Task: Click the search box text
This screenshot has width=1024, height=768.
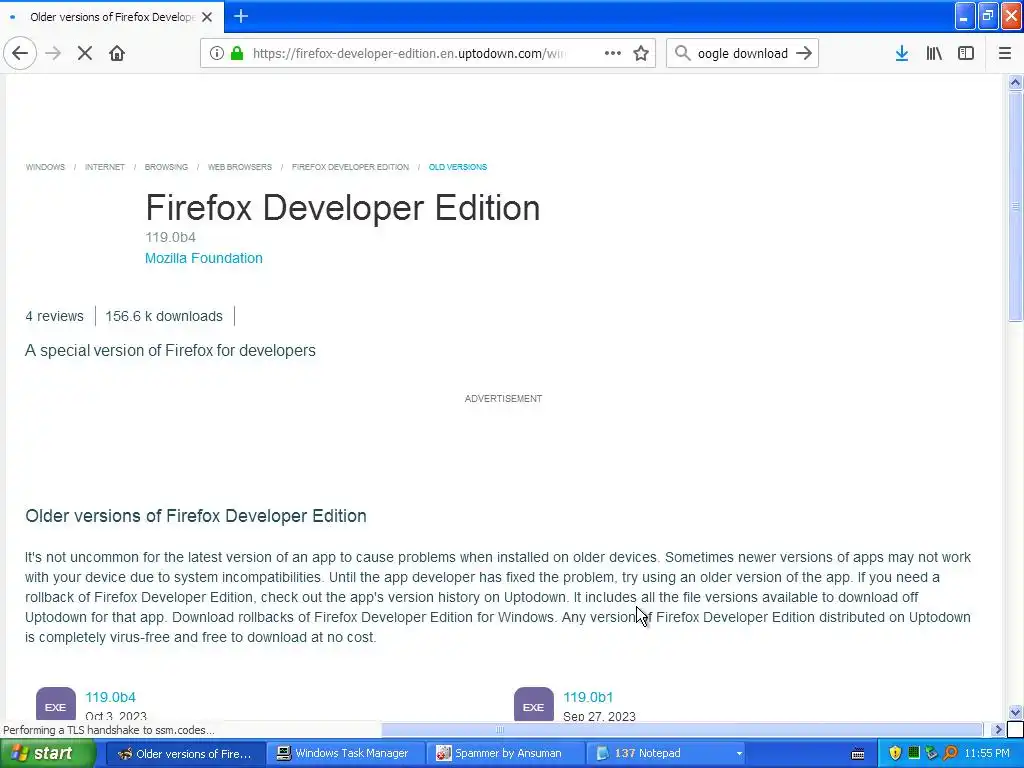Action: click(743, 53)
